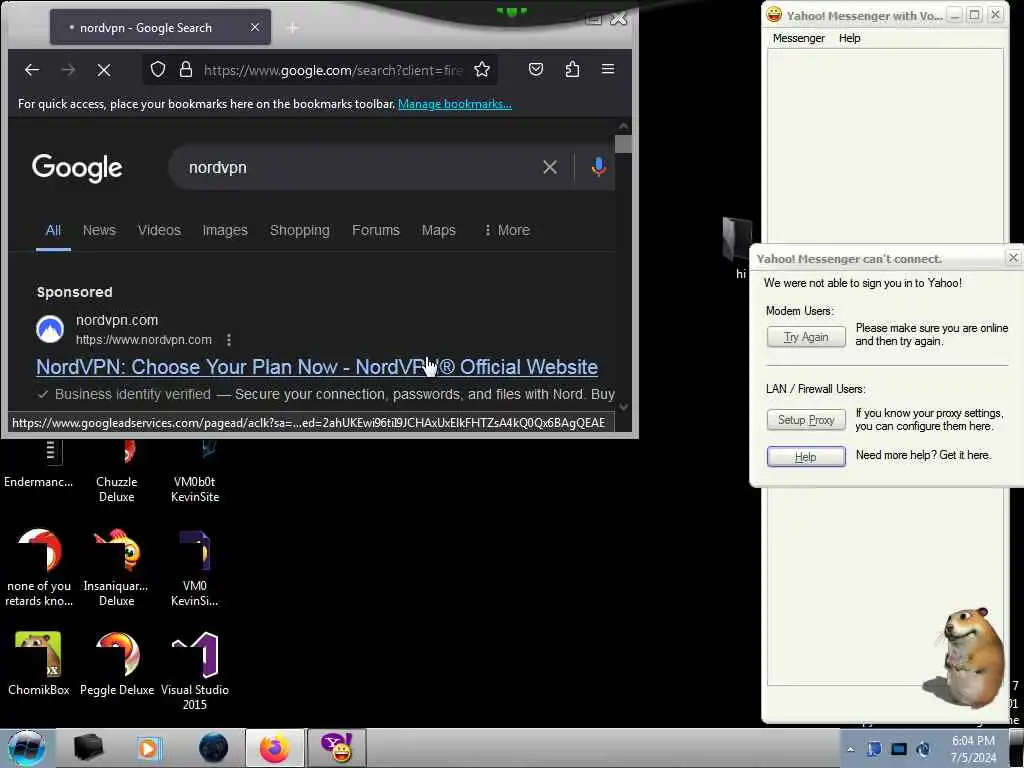
Task: Open ChomikBox desktop icon
Action: [39, 664]
